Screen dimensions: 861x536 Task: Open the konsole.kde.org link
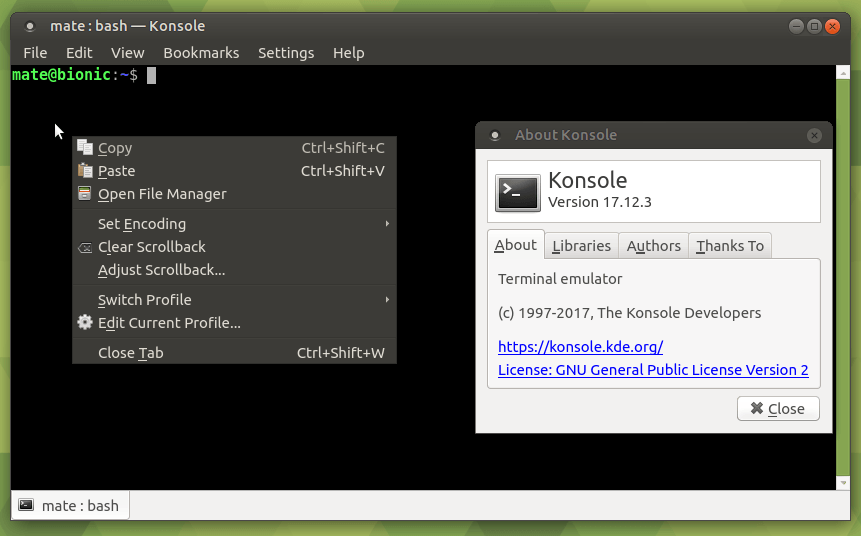[x=580, y=347]
